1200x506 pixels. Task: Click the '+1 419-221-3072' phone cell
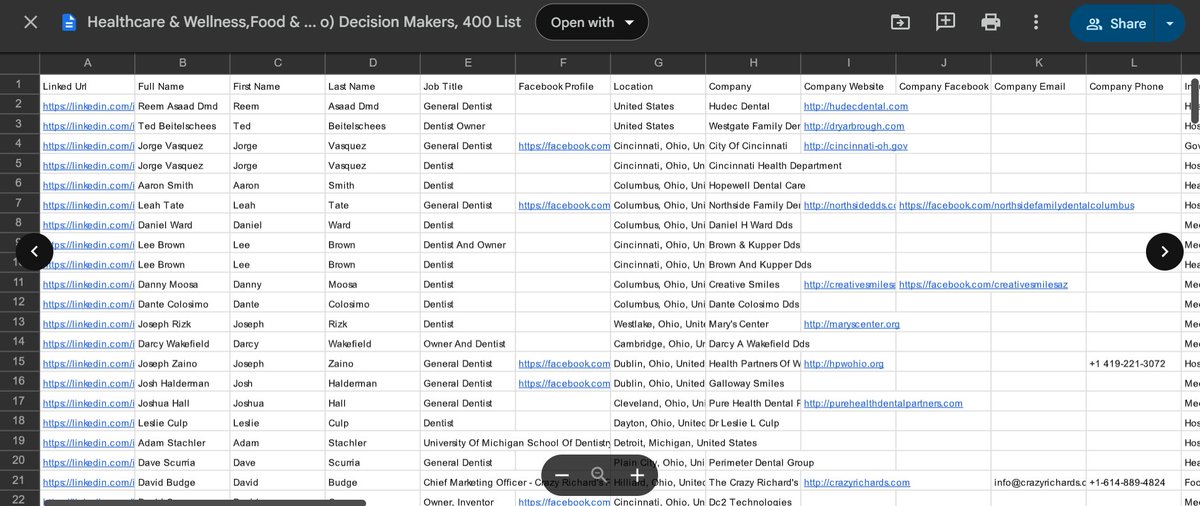coord(1133,364)
